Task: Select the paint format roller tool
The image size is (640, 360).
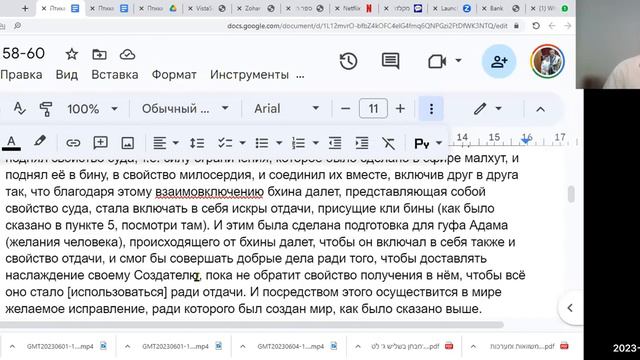Action: (46, 109)
